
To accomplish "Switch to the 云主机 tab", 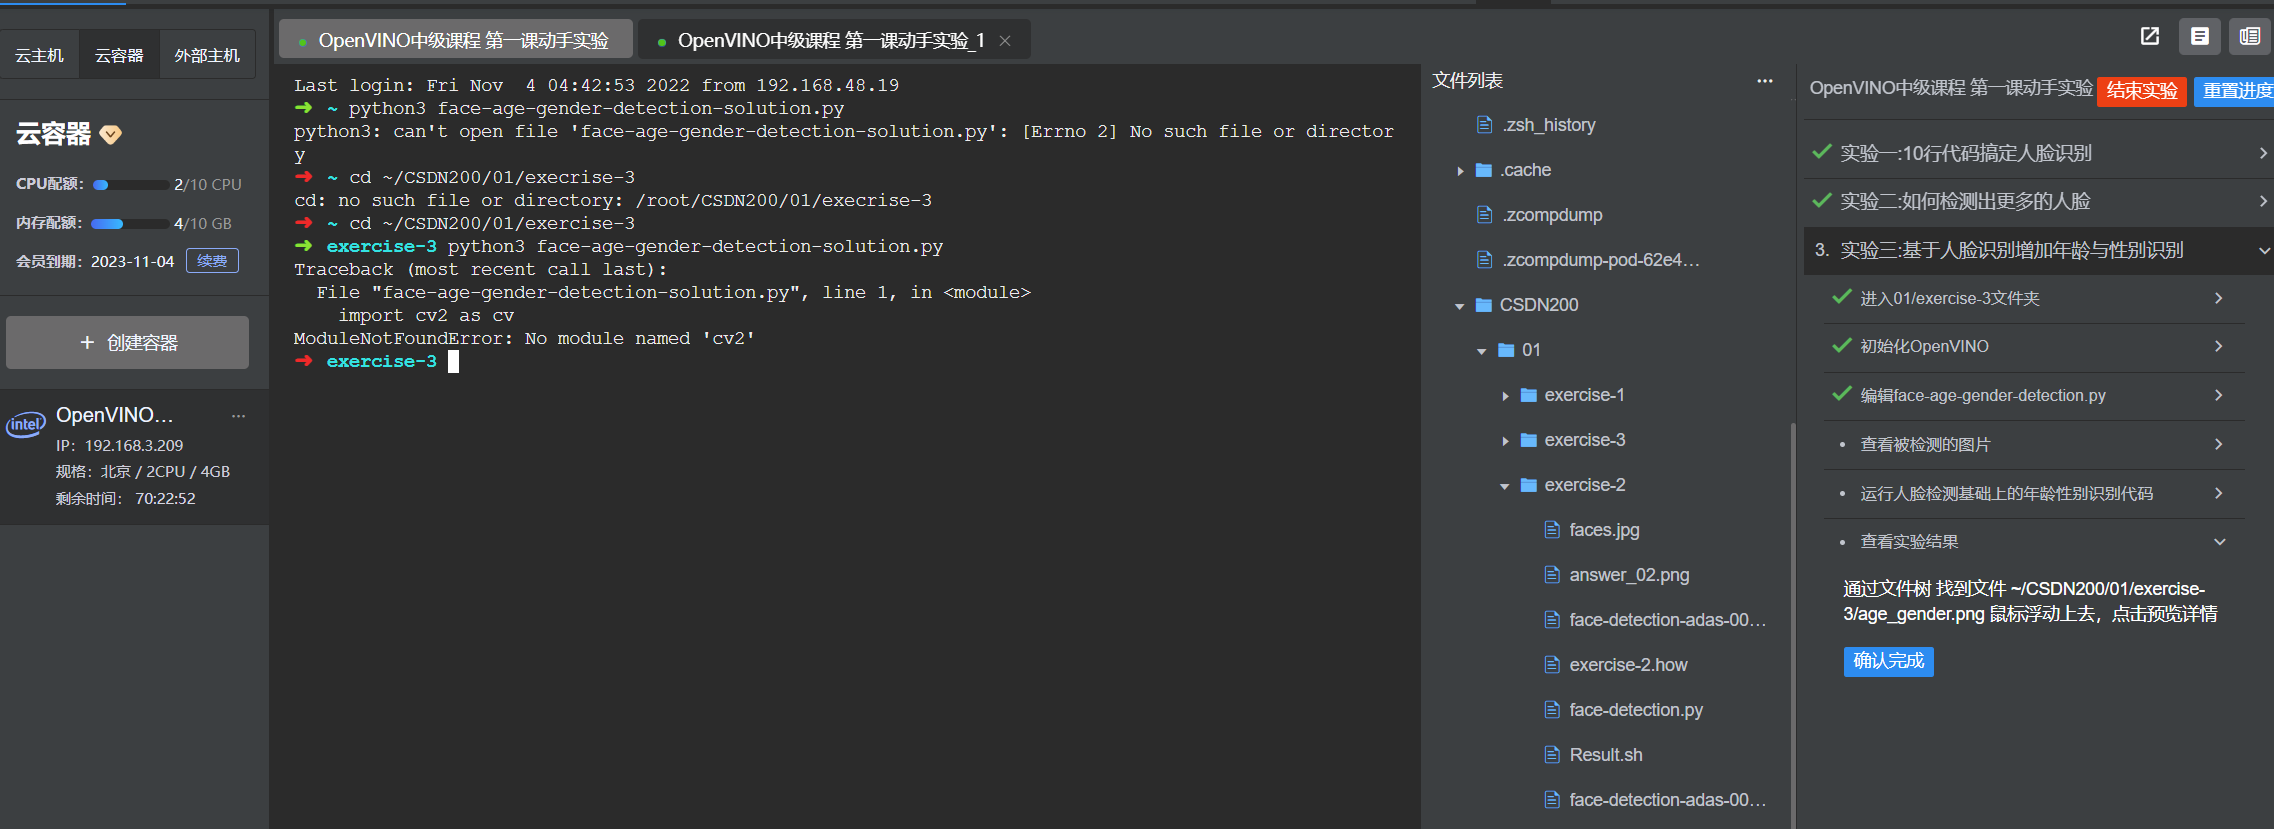I will click(x=39, y=56).
